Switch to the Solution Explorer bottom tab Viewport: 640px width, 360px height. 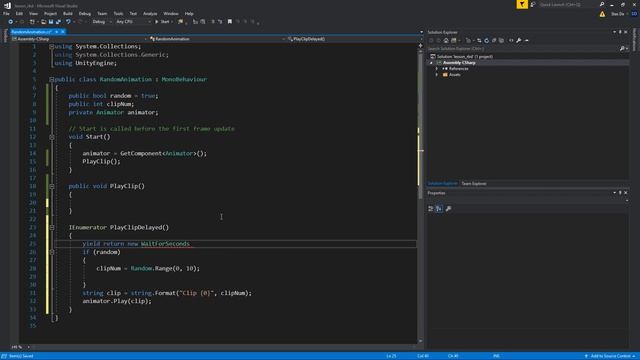pyautogui.click(x=442, y=184)
